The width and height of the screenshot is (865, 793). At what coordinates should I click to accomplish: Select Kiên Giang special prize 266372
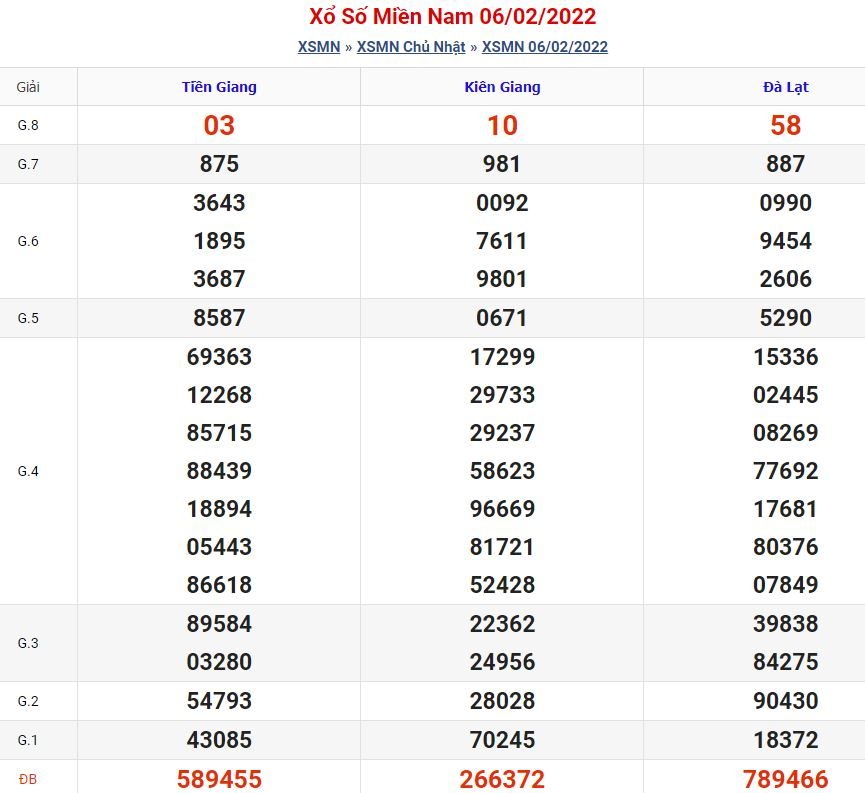click(x=502, y=779)
